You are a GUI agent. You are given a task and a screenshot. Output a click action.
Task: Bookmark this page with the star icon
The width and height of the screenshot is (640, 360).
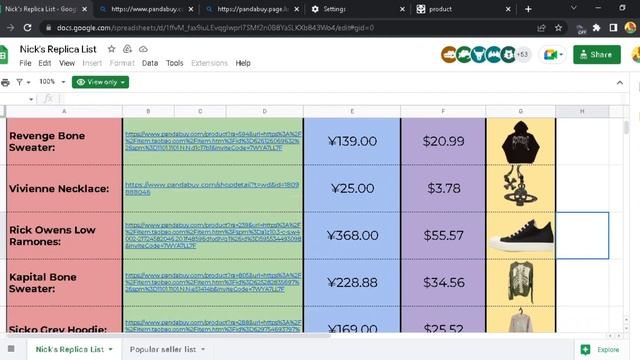558,28
